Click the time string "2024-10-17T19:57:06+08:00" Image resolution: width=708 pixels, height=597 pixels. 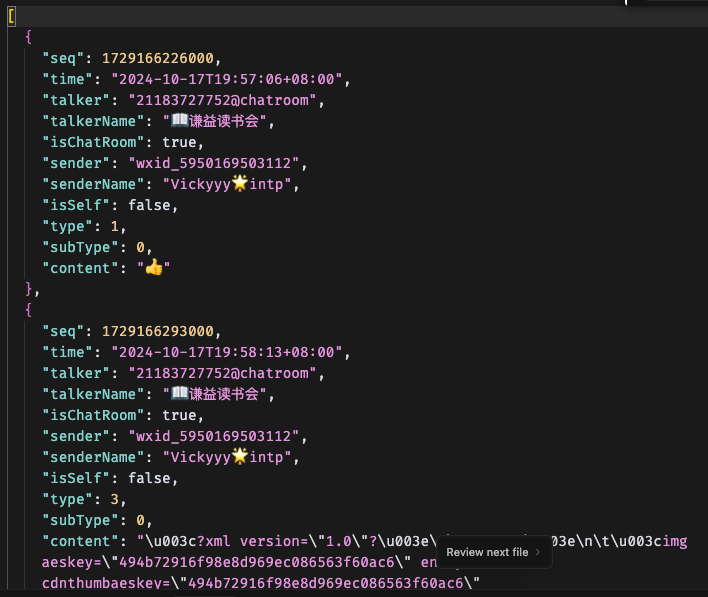coord(227,79)
